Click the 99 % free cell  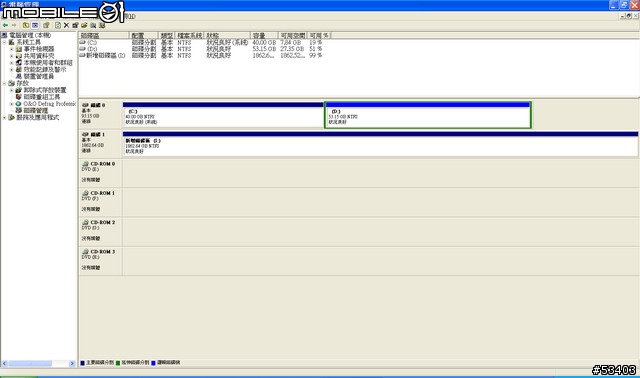[316, 55]
